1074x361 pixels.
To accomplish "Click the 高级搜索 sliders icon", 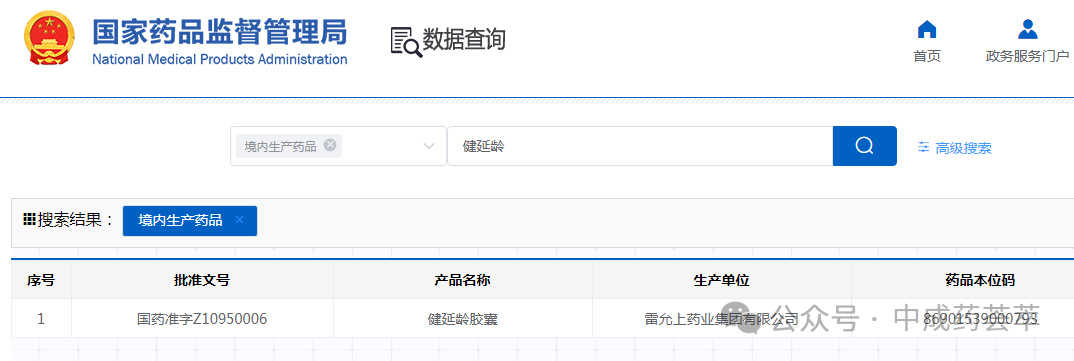I will pos(924,147).
